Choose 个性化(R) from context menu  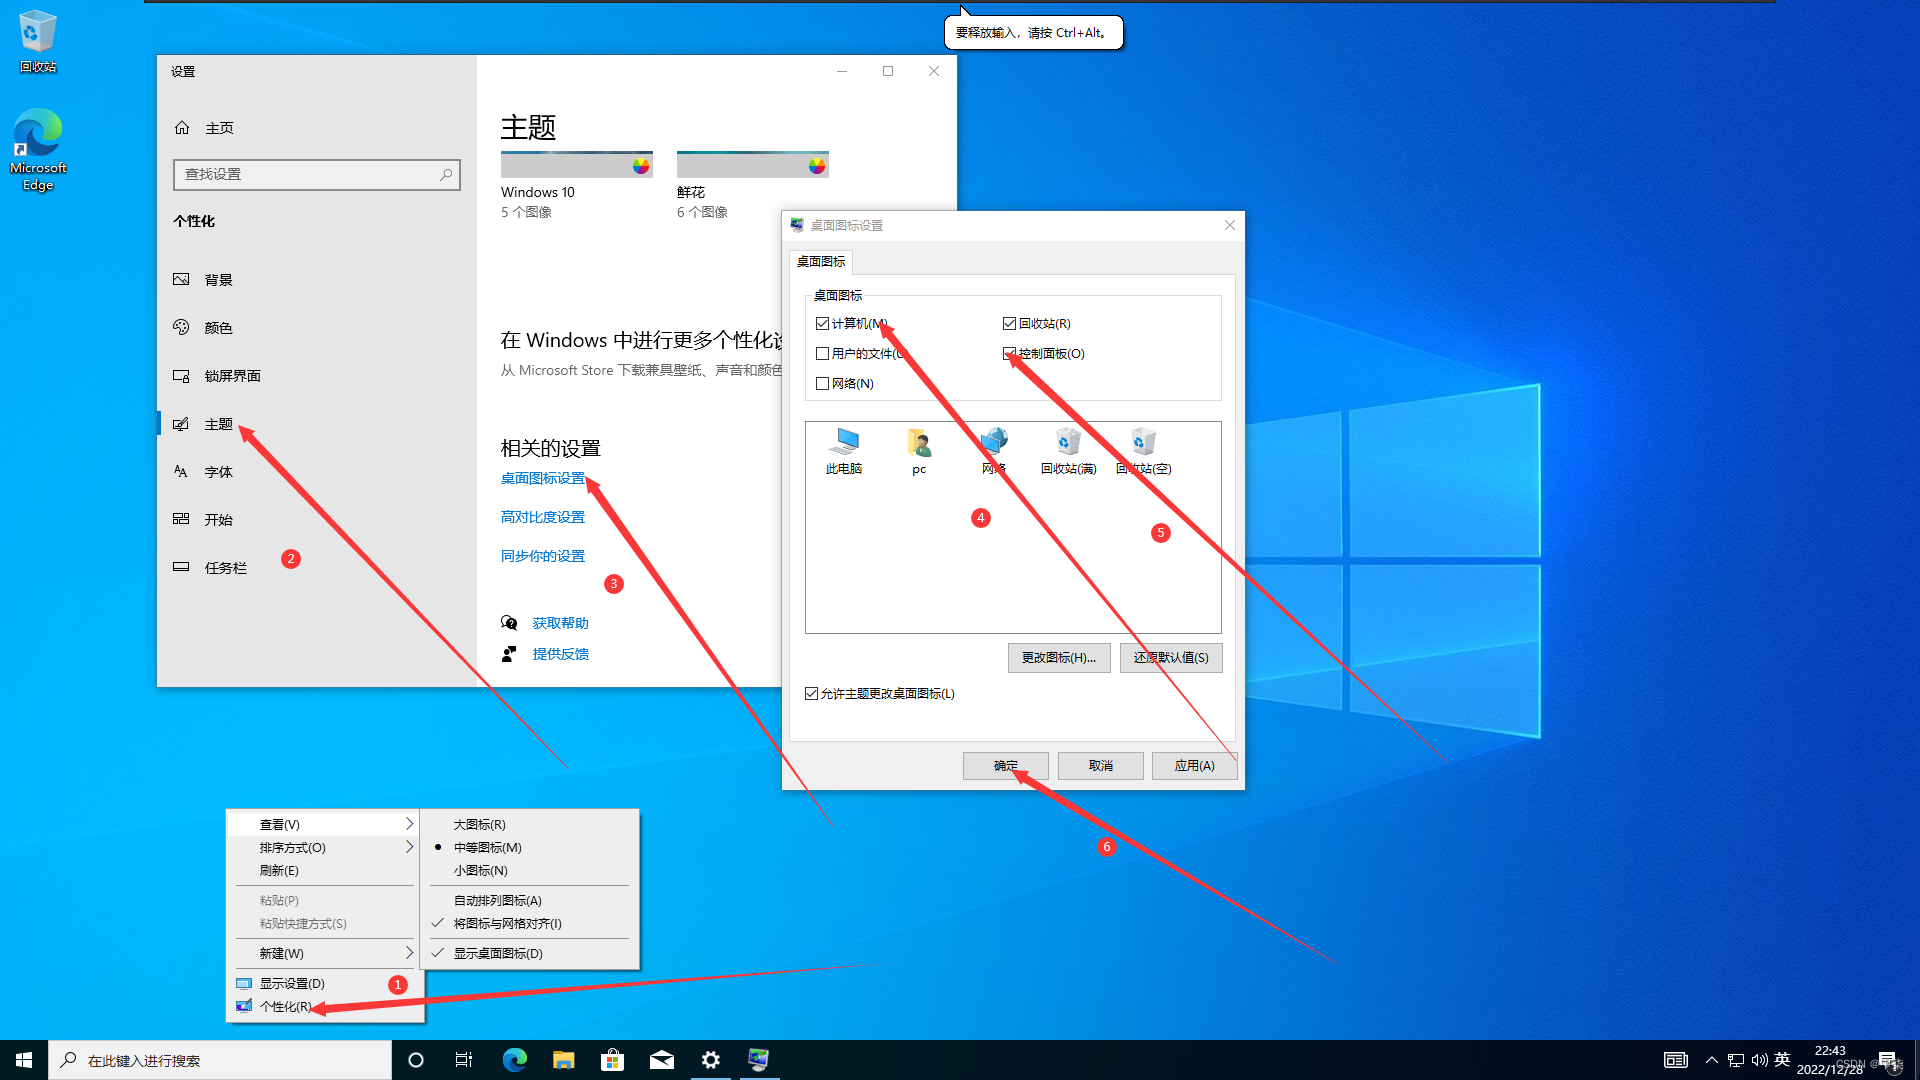click(x=285, y=1006)
